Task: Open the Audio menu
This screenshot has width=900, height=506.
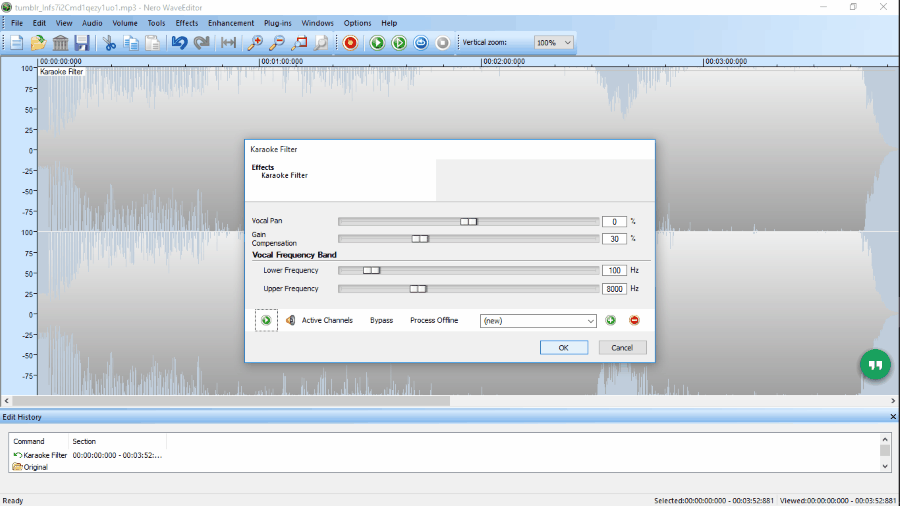Action: tap(92, 23)
